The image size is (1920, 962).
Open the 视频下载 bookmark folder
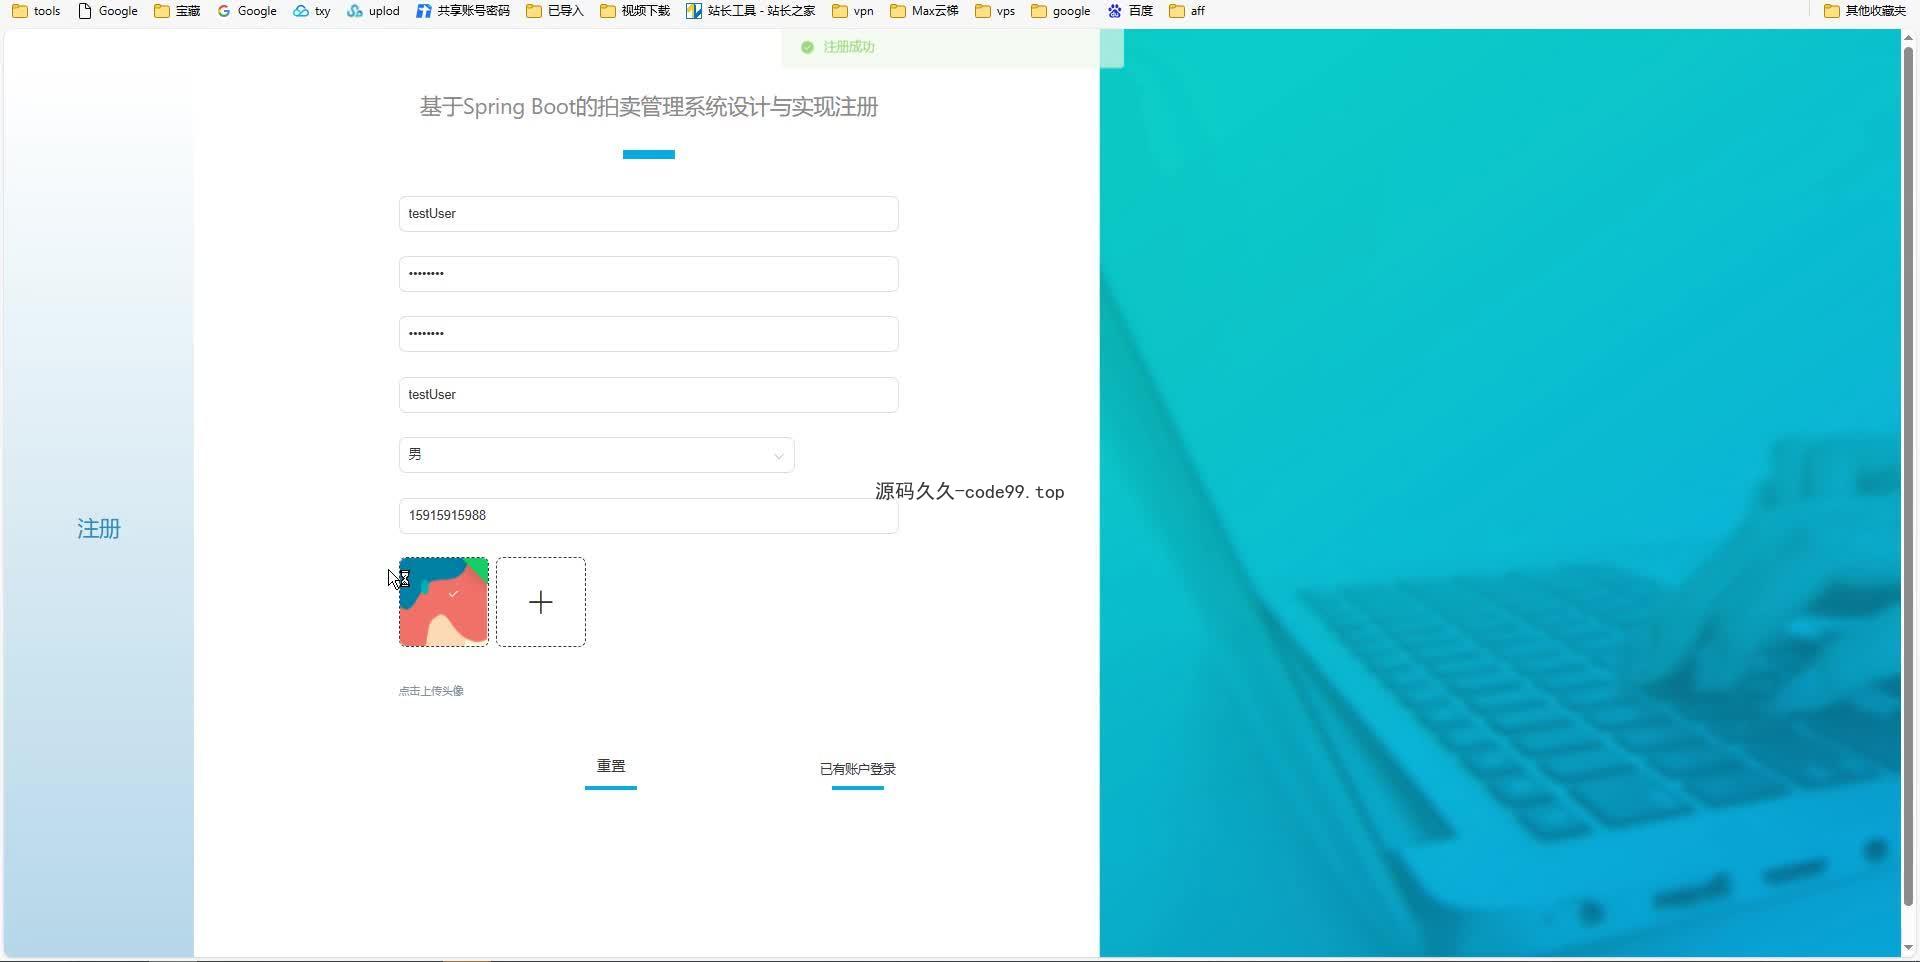[635, 11]
